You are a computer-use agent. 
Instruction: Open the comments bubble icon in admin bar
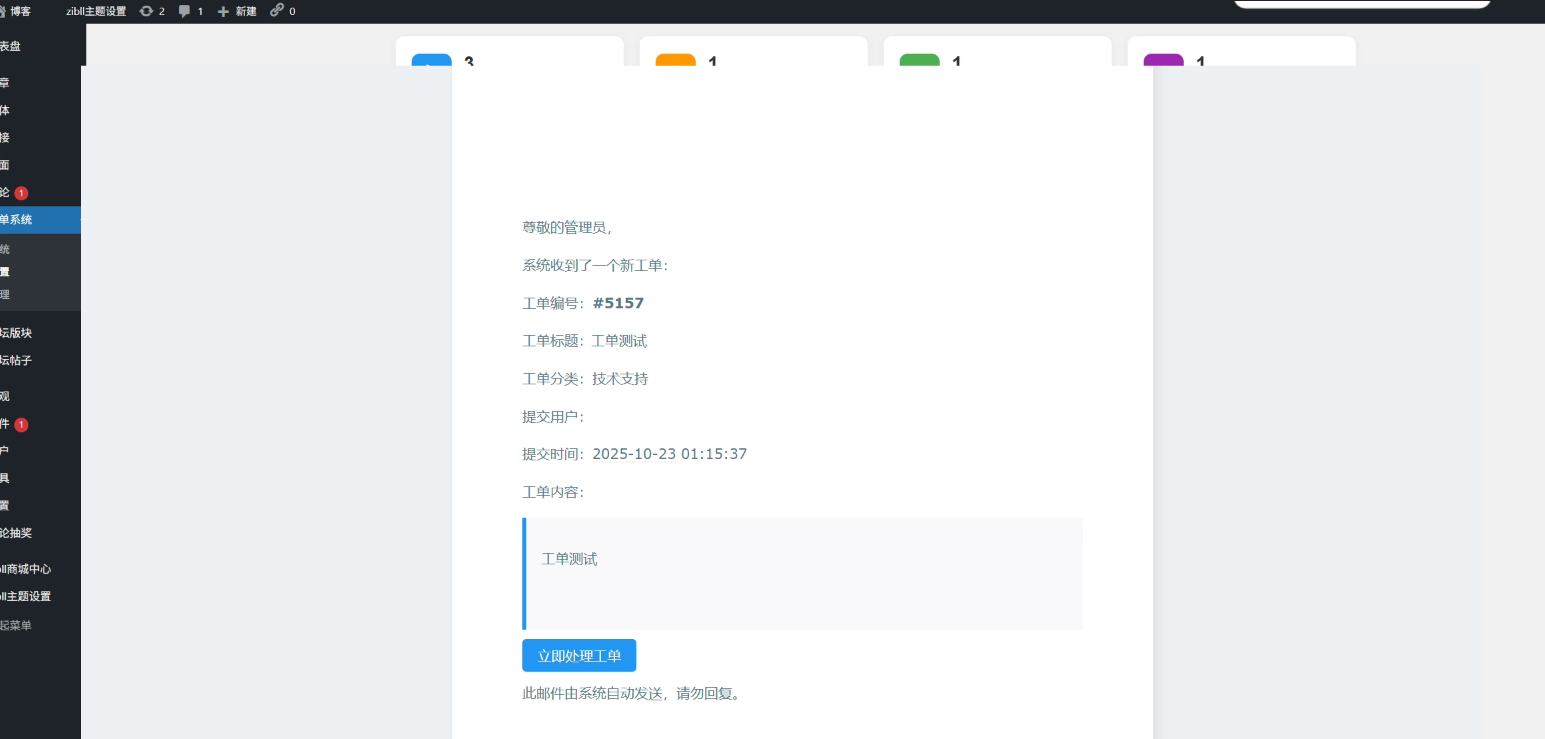coord(184,11)
